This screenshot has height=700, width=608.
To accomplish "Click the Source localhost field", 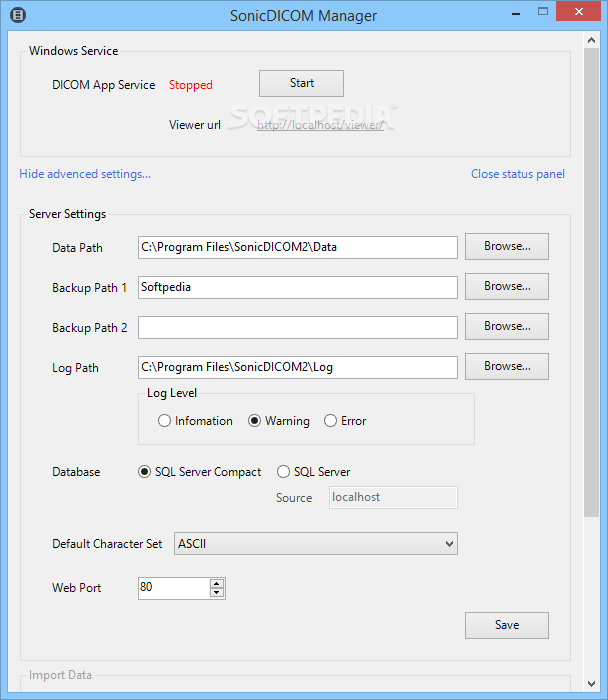I will (393, 497).
